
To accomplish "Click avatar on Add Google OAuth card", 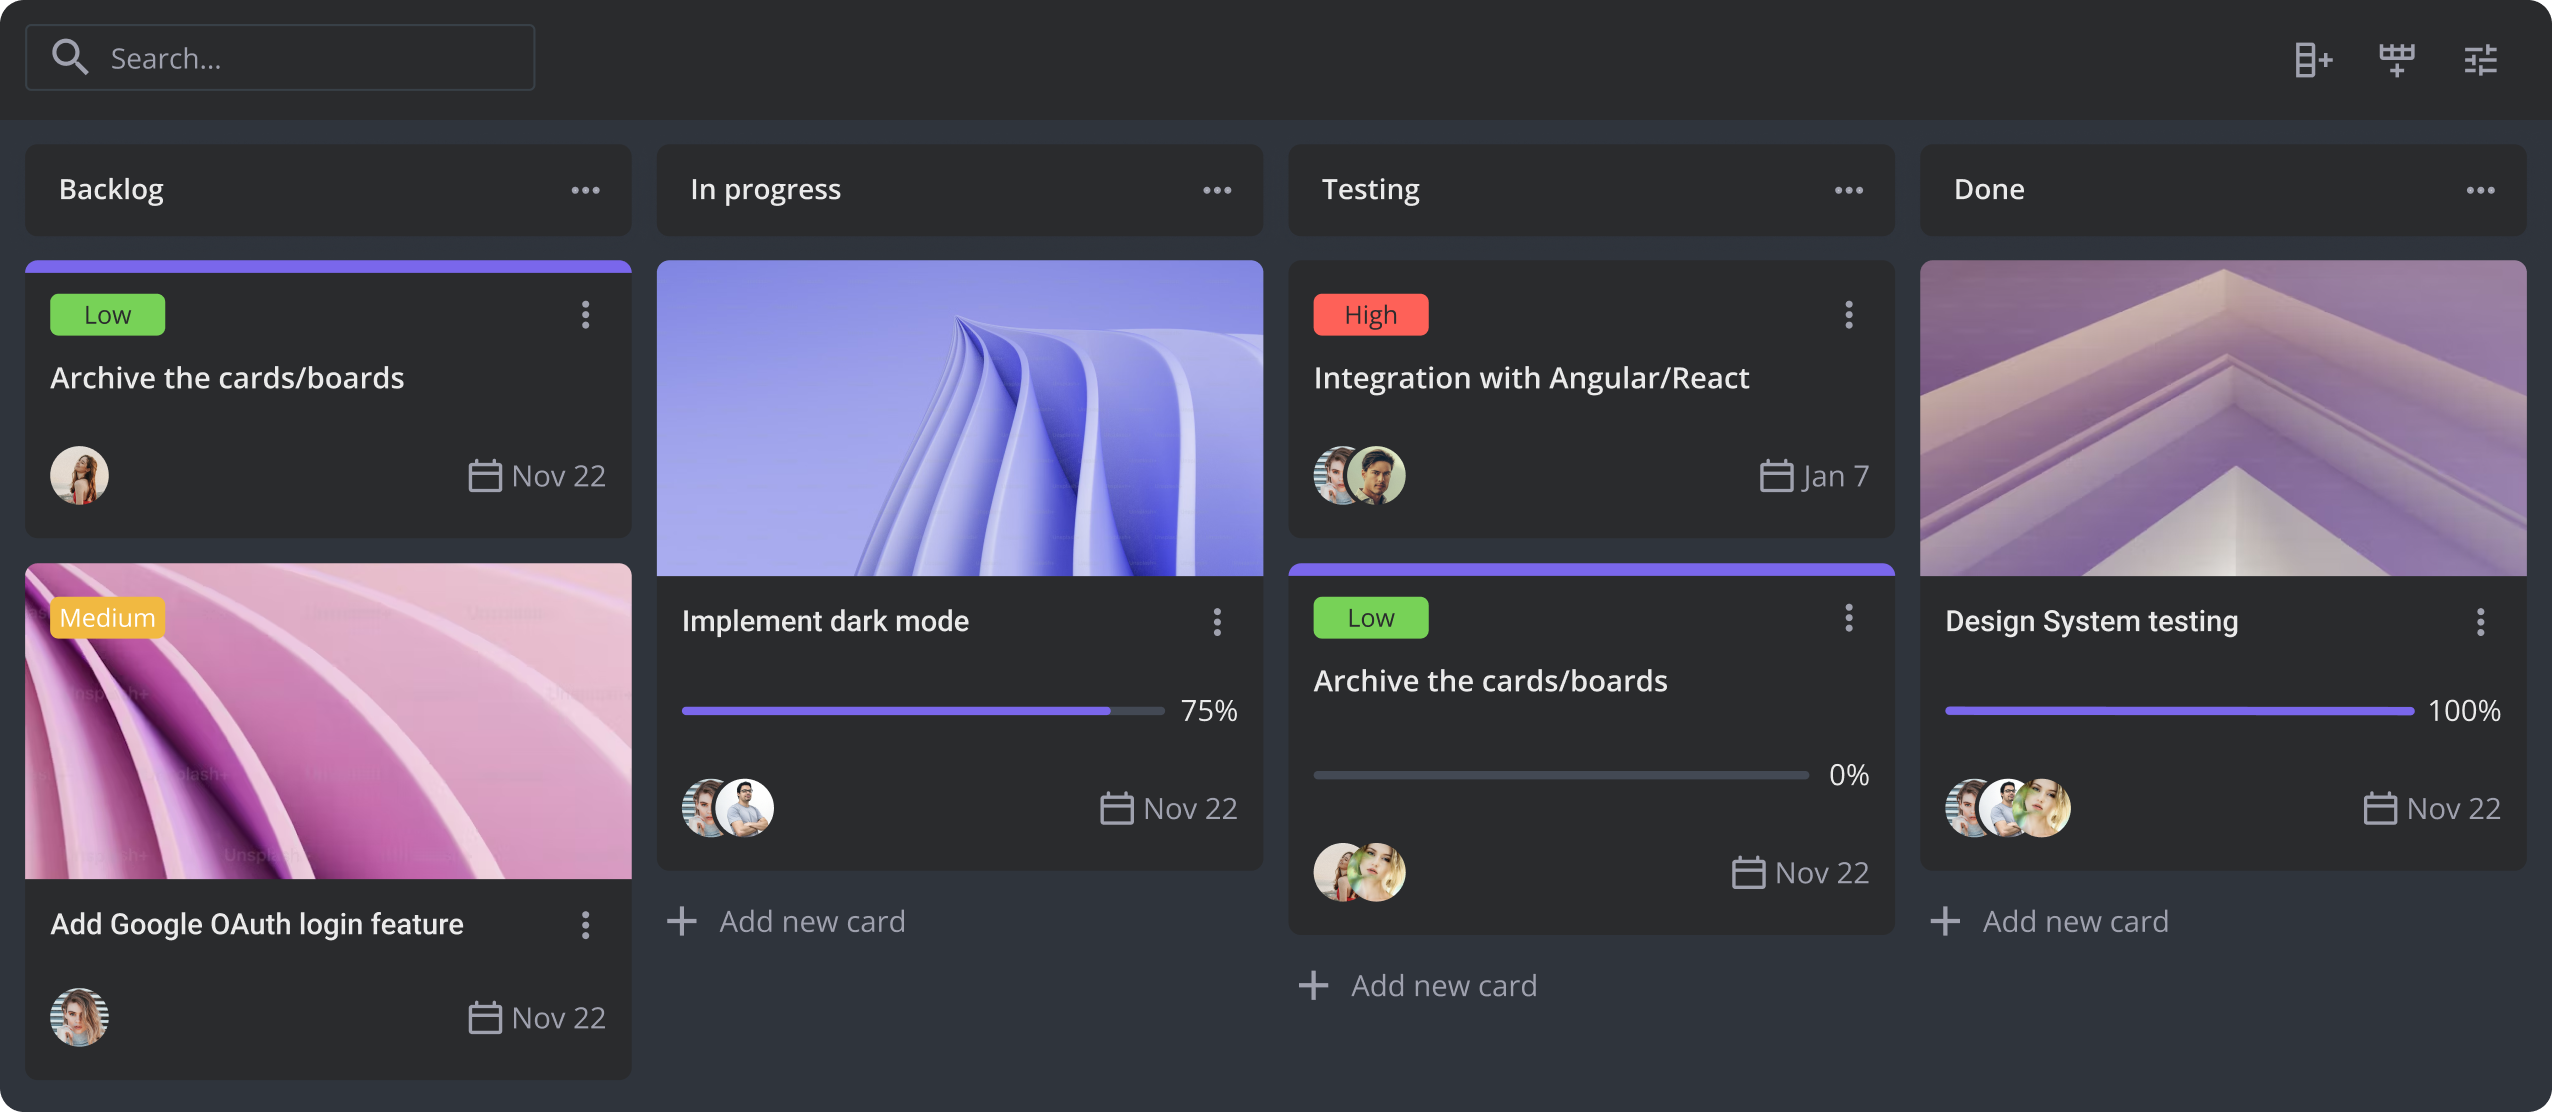I will pos(80,1017).
